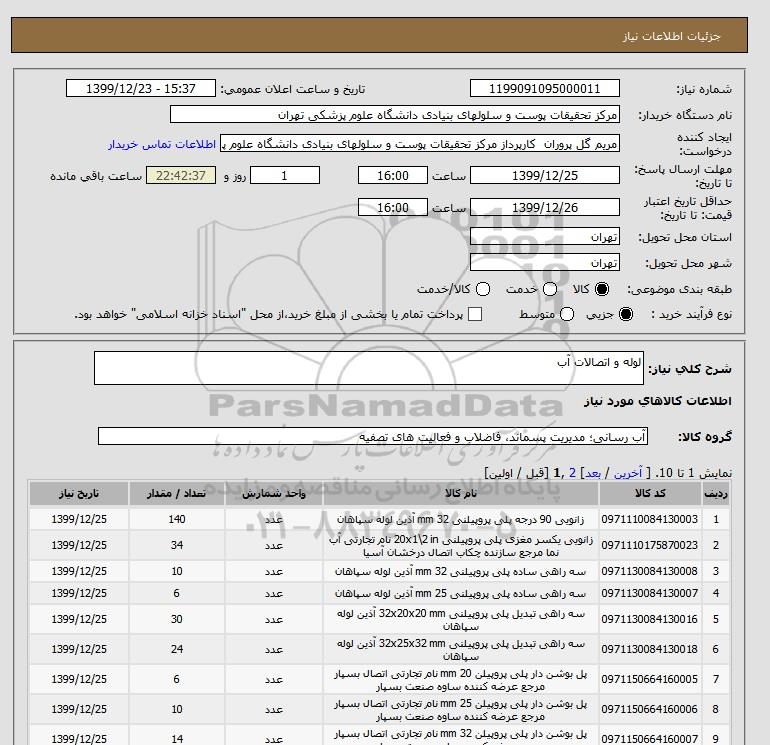Click the buyer organization name field
770x745 pixels.
tap(394, 114)
